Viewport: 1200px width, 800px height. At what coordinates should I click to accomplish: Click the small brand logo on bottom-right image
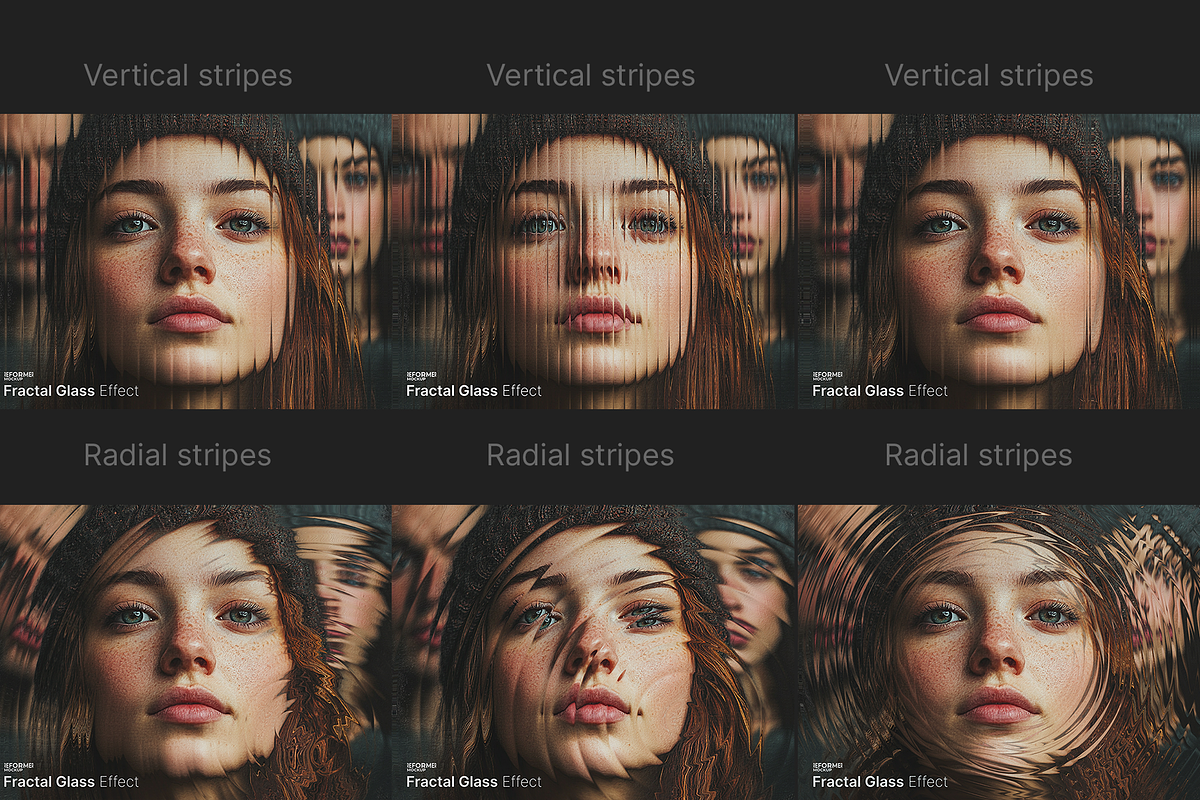[x=828, y=766]
